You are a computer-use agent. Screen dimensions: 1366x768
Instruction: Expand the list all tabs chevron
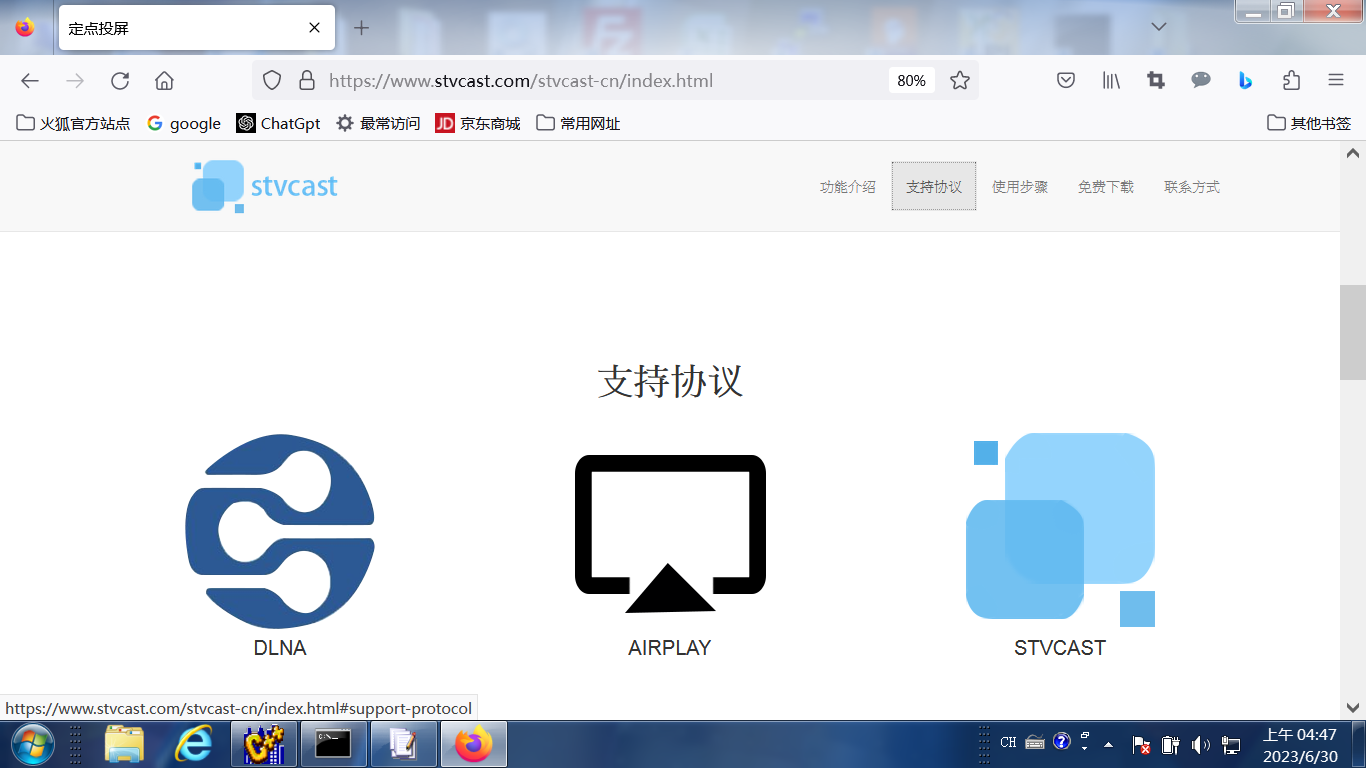pyautogui.click(x=1159, y=27)
